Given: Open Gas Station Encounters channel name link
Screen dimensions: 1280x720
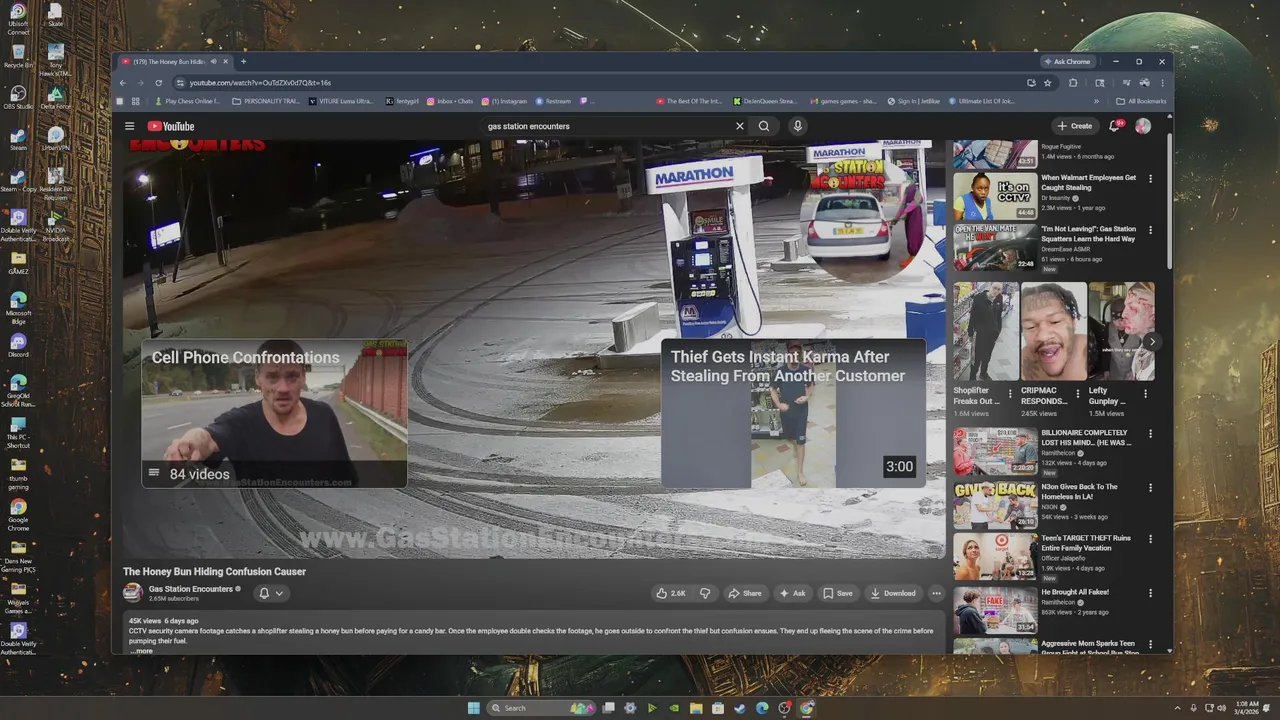Looking at the screenshot, I should point(191,589).
